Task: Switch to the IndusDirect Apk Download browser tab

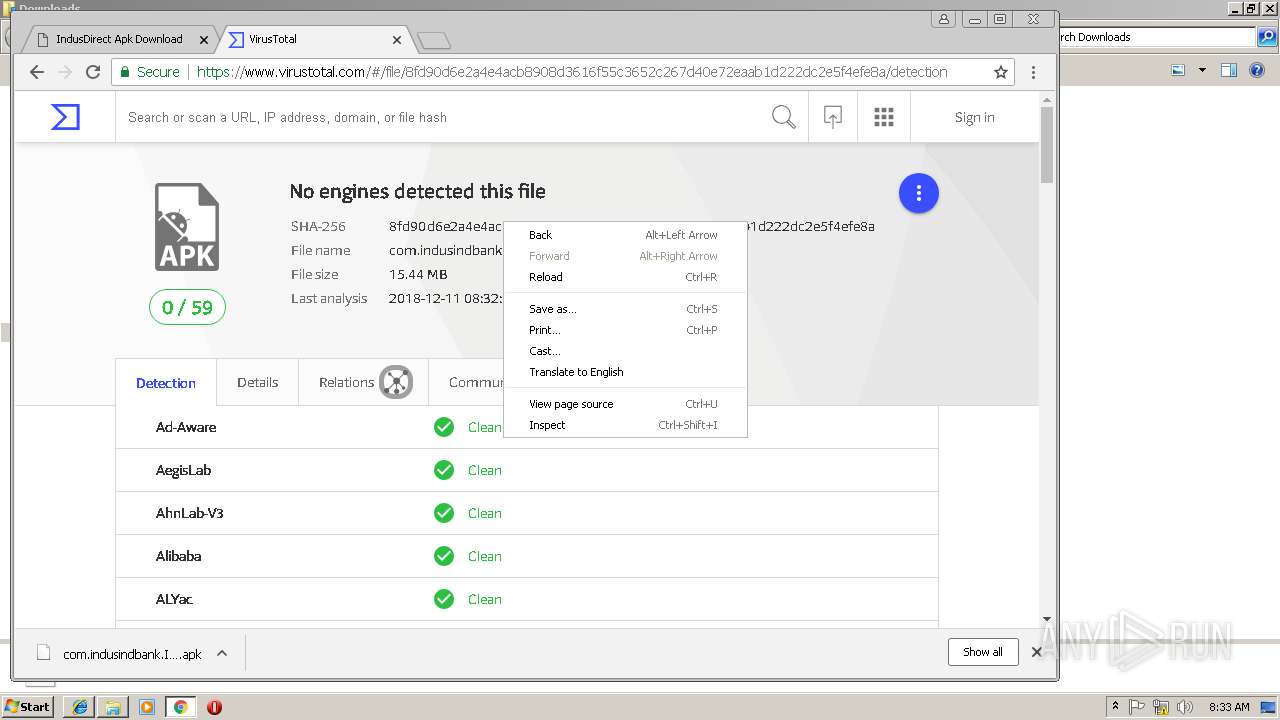Action: point(119,40)
